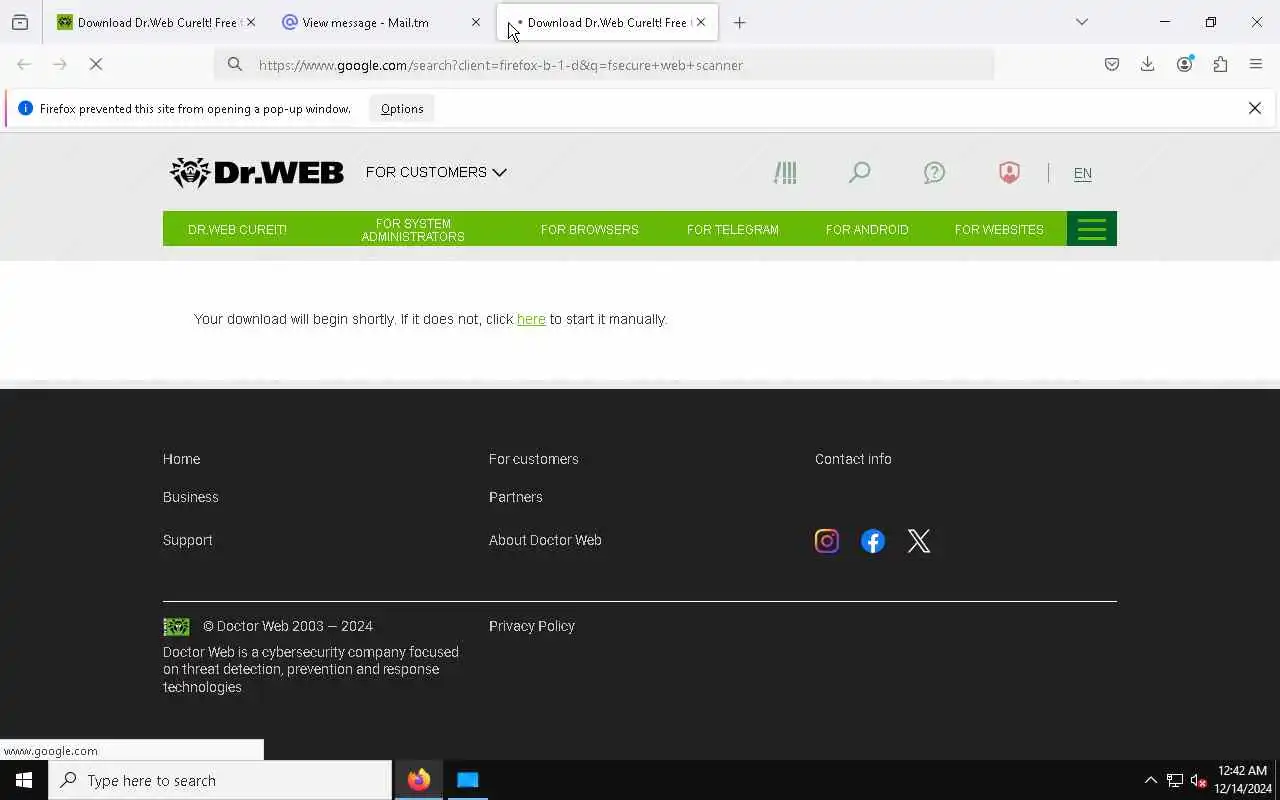Open Dr.Web X (Twitter) icon
Screen dimensions: 1280x800
(x=919, y=541)
